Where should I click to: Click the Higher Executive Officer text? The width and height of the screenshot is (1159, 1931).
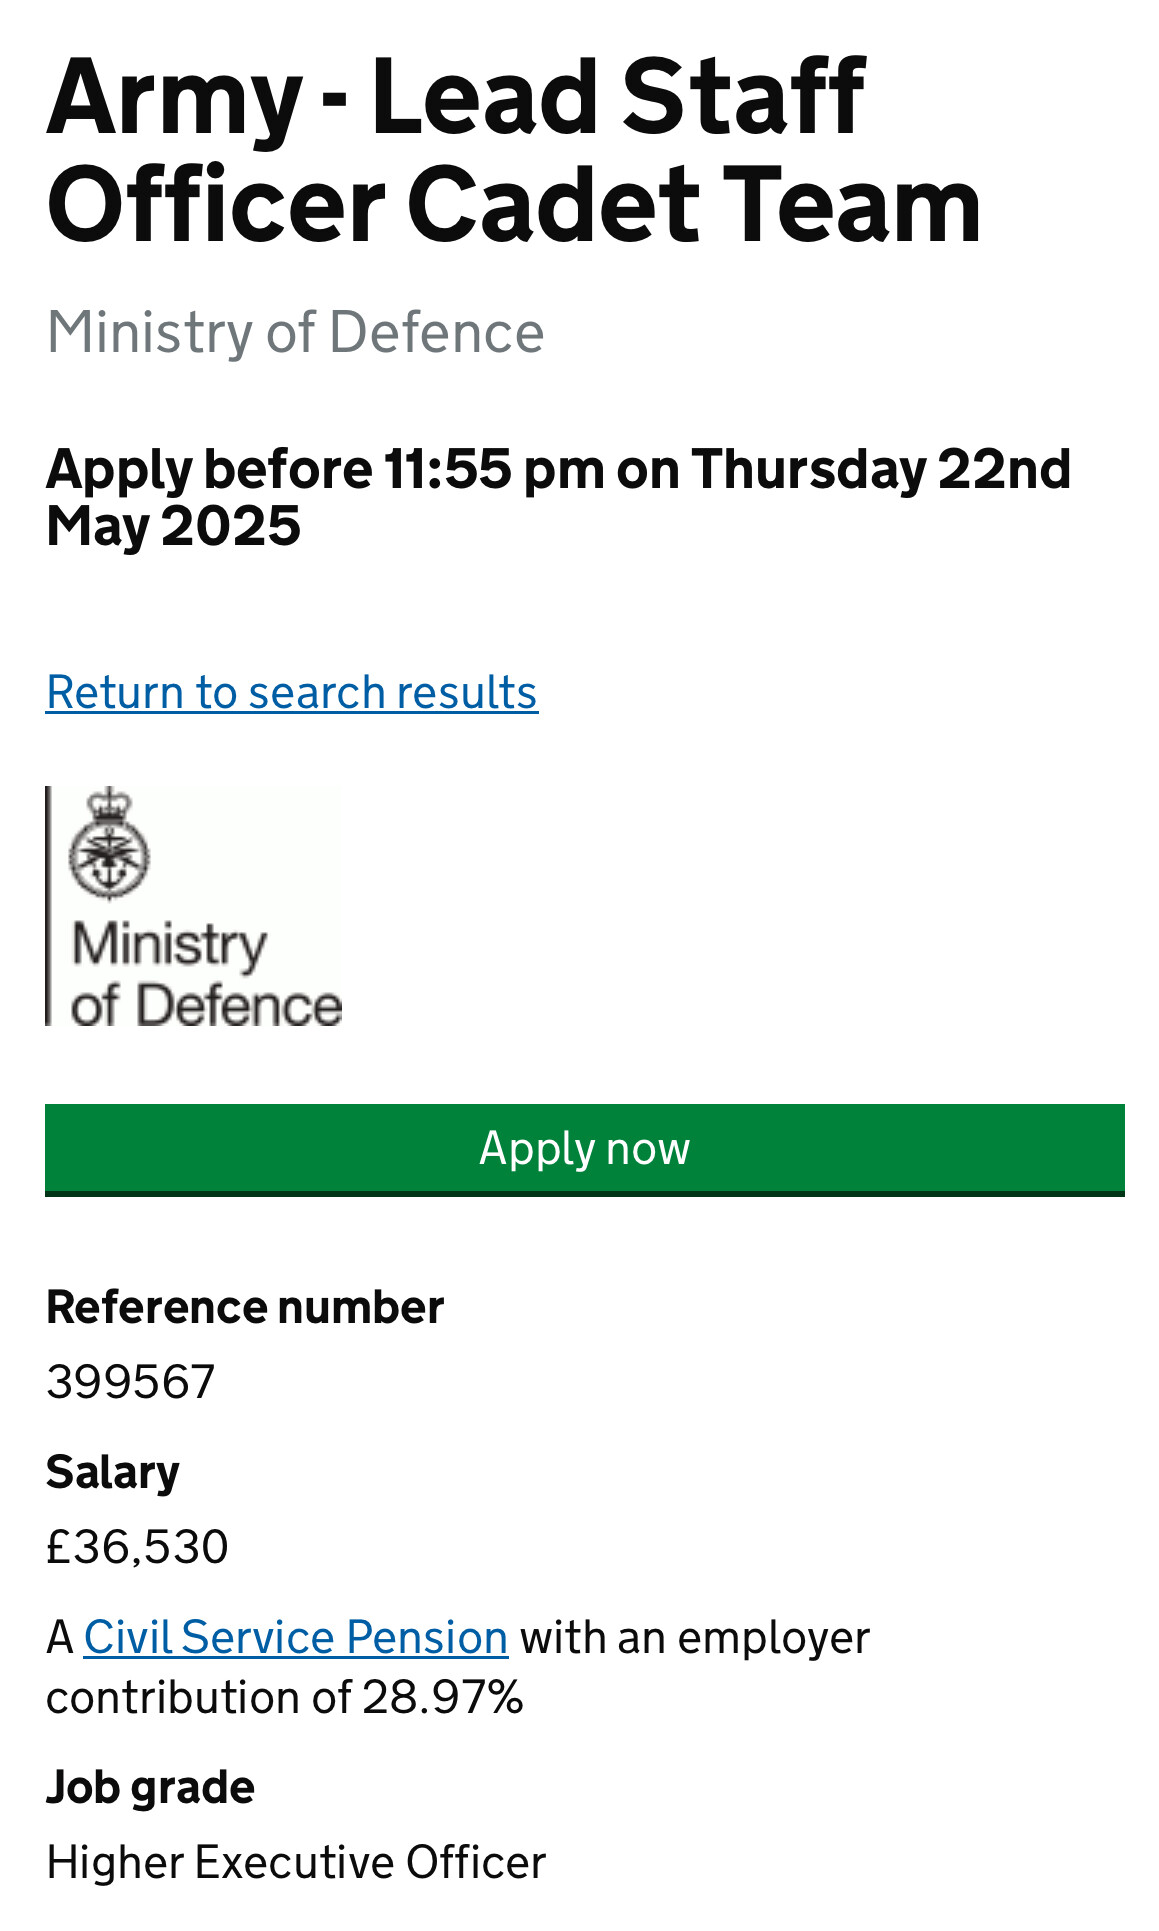point(296,1863)
